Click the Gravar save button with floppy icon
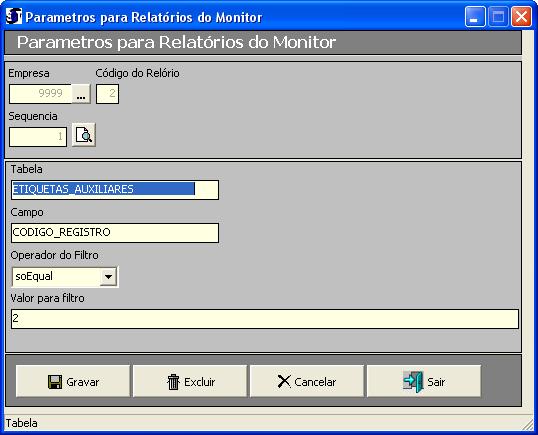This screenshot has width=538, height=435. tap(73, 381)
